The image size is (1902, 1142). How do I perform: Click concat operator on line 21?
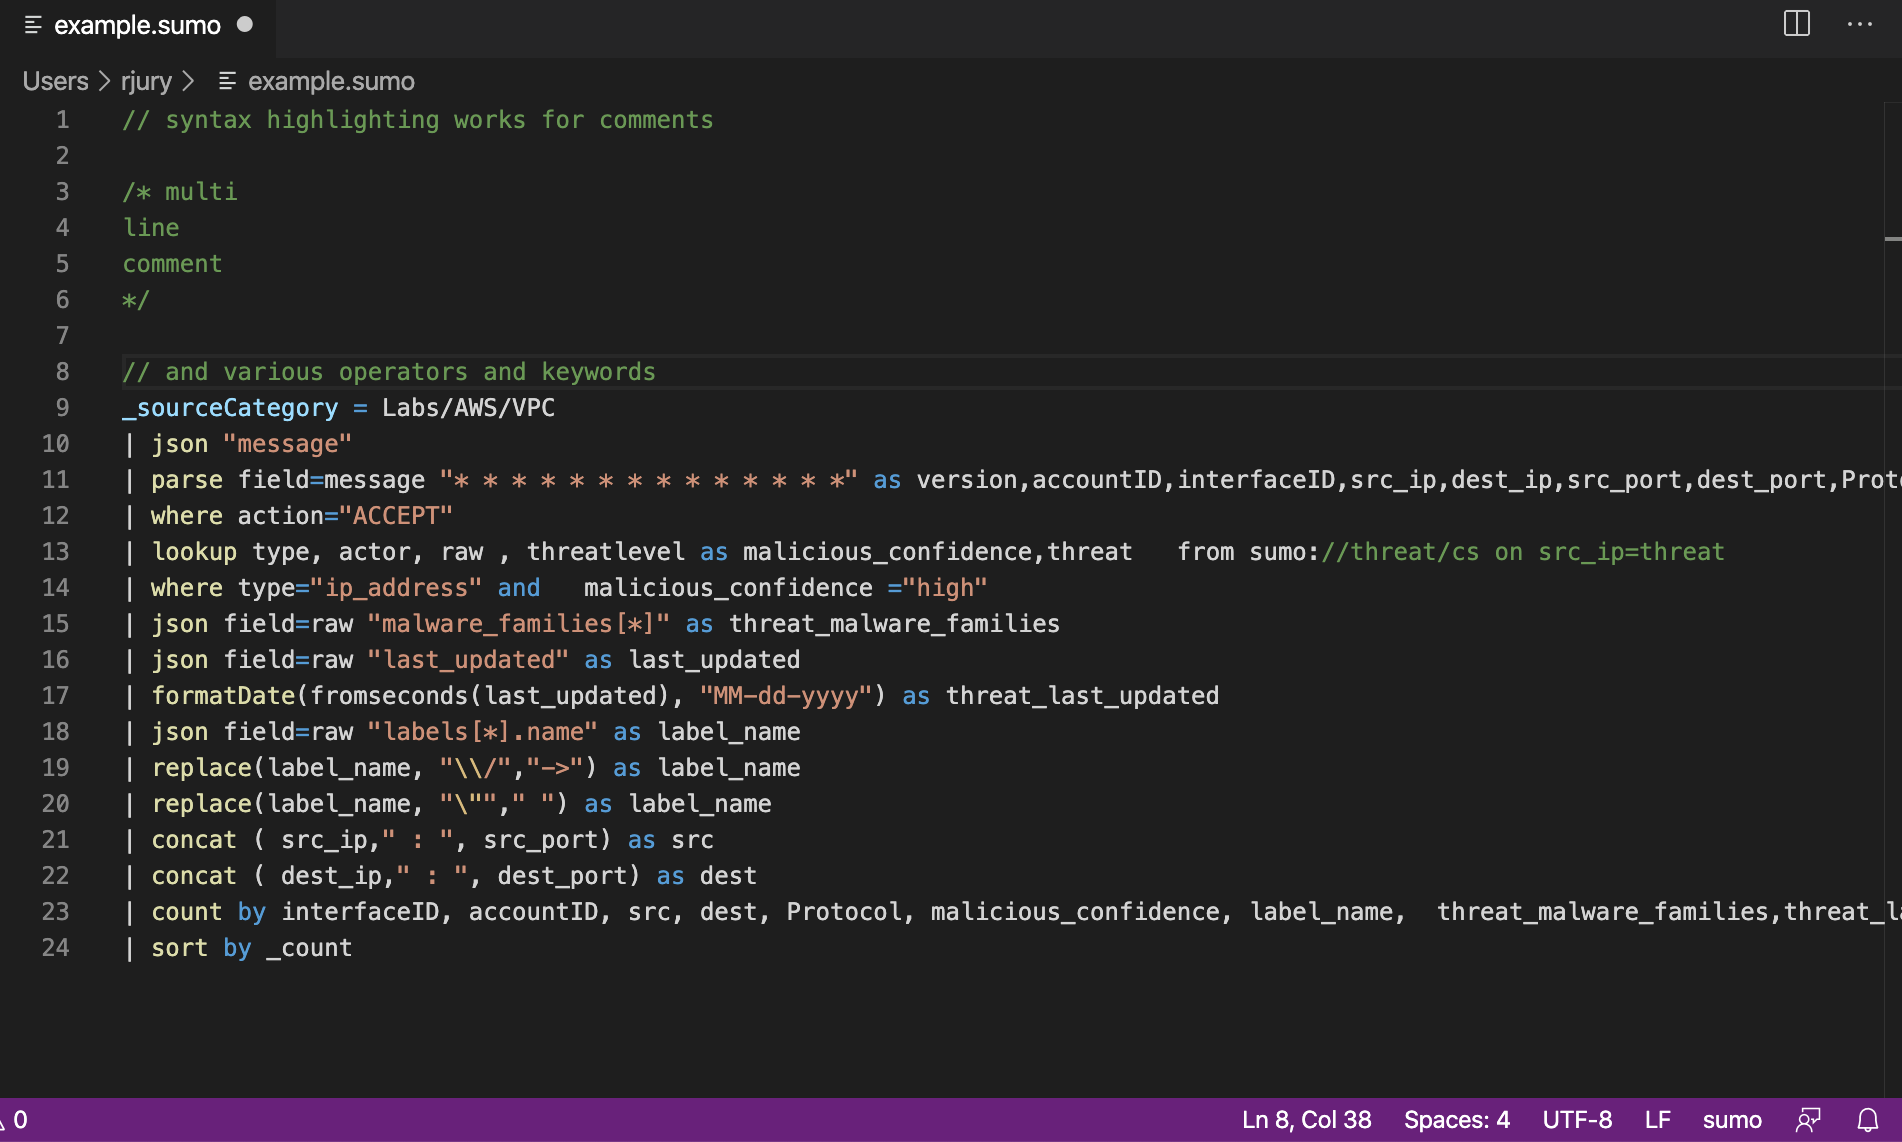coord(194,840)
